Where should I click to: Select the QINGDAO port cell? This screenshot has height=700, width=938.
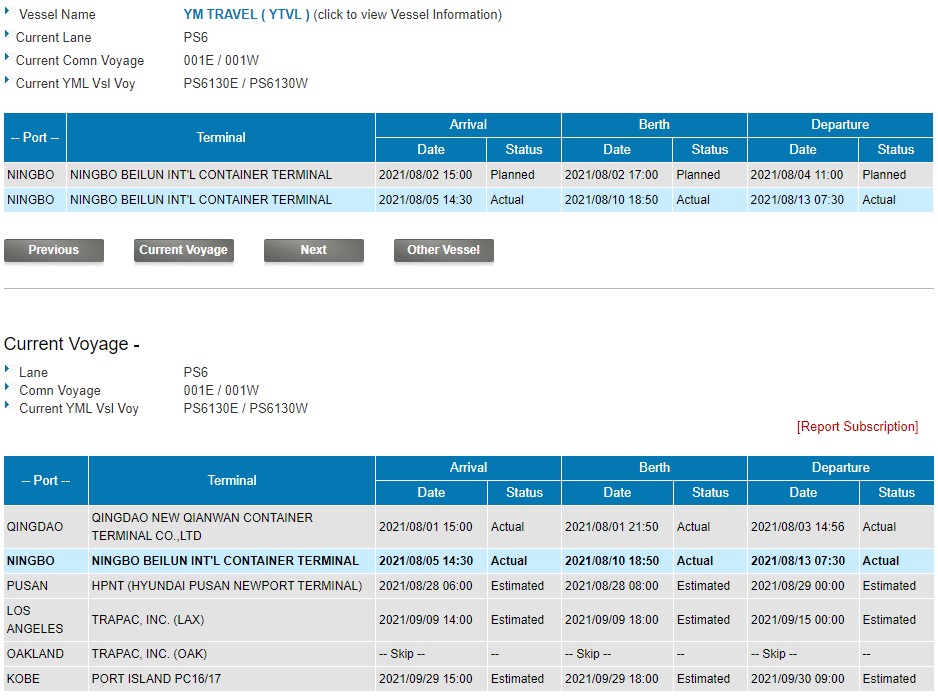(35, 527)
